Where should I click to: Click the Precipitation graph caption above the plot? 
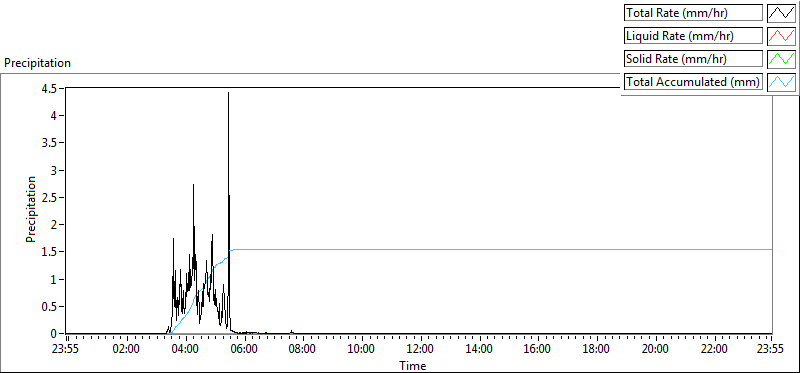coord(37,63)
